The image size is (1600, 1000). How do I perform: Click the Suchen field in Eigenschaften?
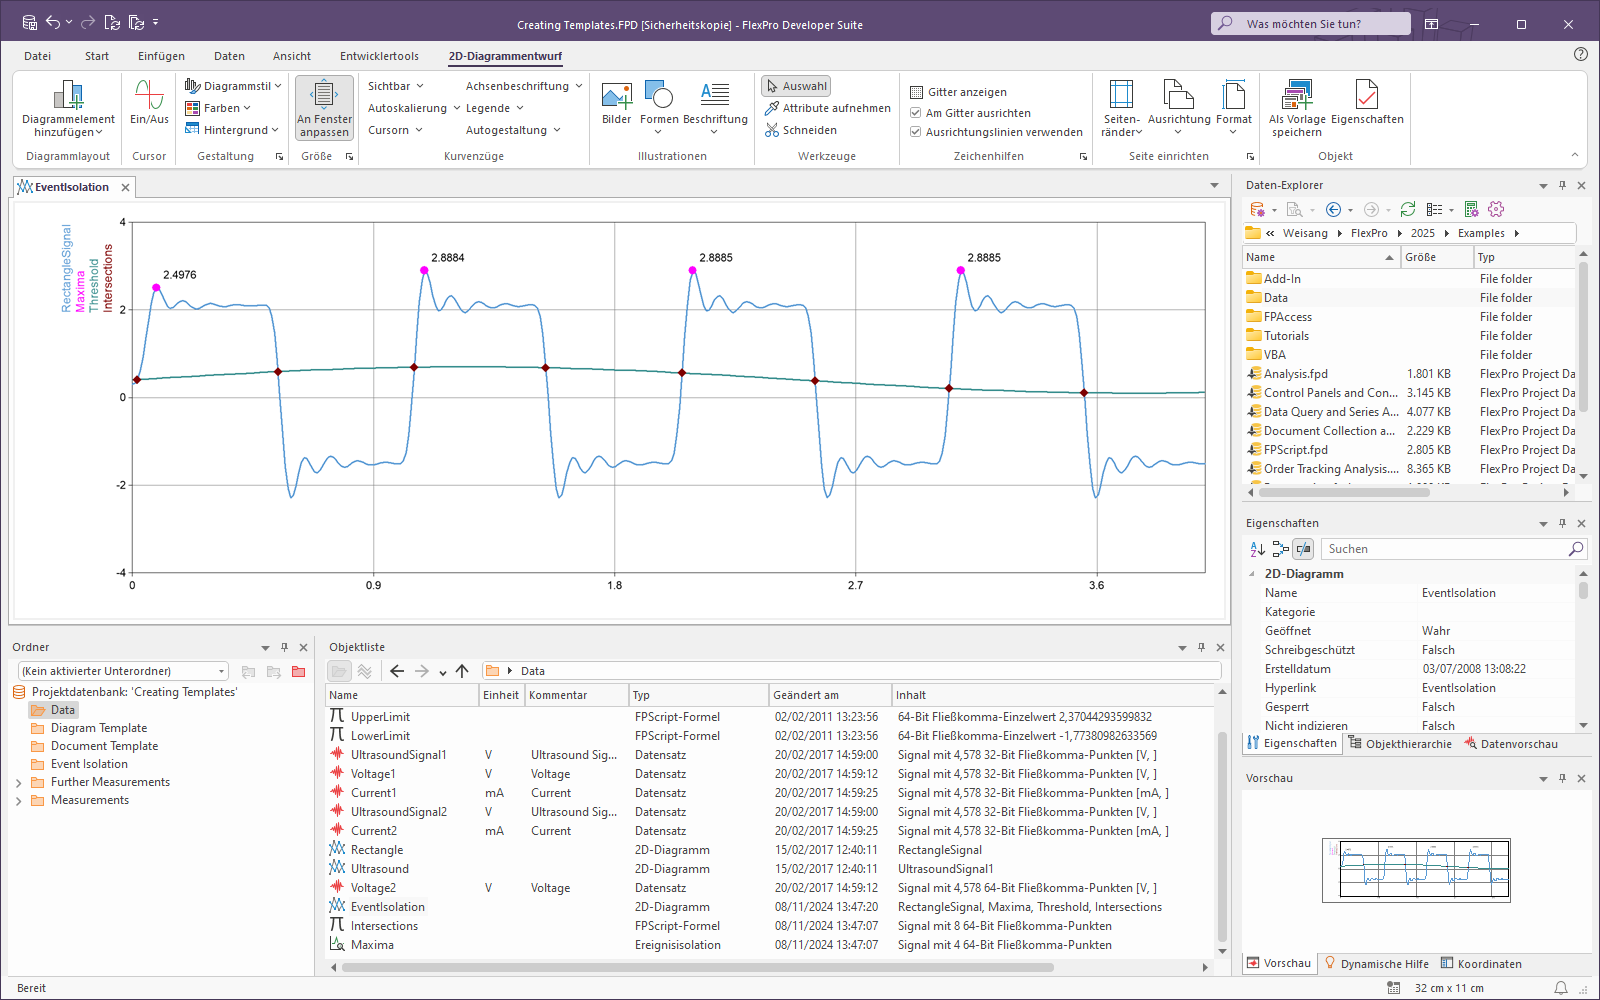(x=1442, y=549)
